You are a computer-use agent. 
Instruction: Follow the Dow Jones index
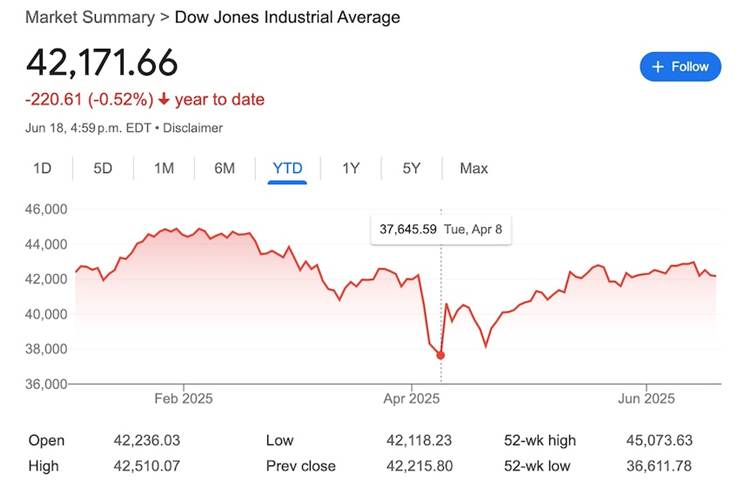tap(680, 67)
